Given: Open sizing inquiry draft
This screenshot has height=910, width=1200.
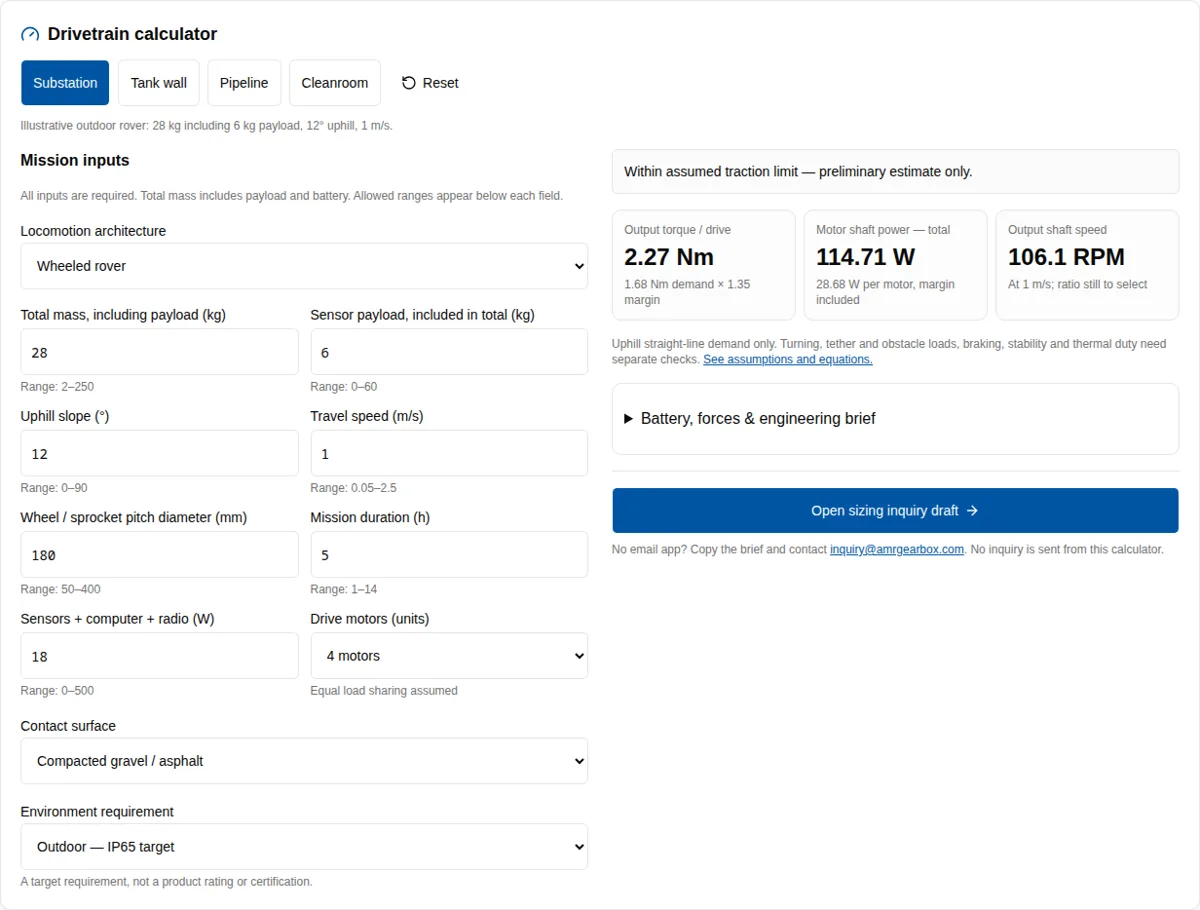Looking at the screenshot, I should pyautogui.click(x=895, y=511).
